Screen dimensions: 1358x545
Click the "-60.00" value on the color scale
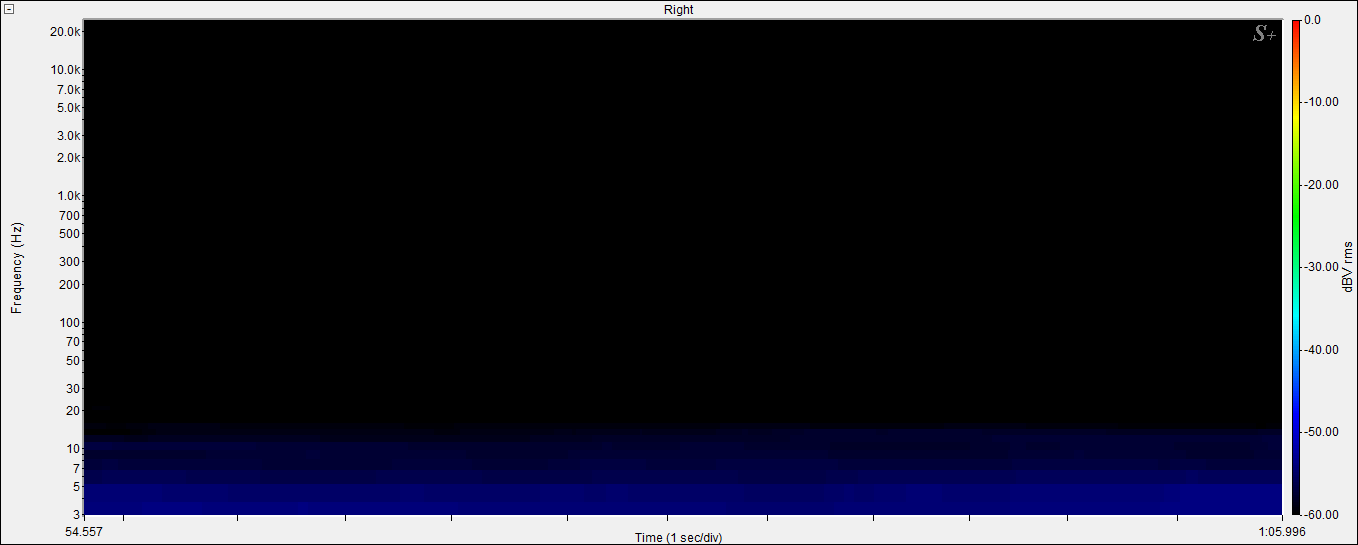[1321, 514]
